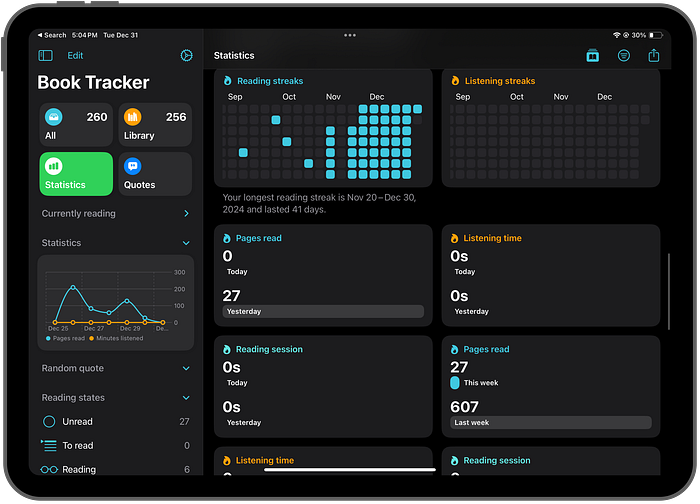
Task: Open the settings gear icon in sidebar
Action: coord(186,55)
